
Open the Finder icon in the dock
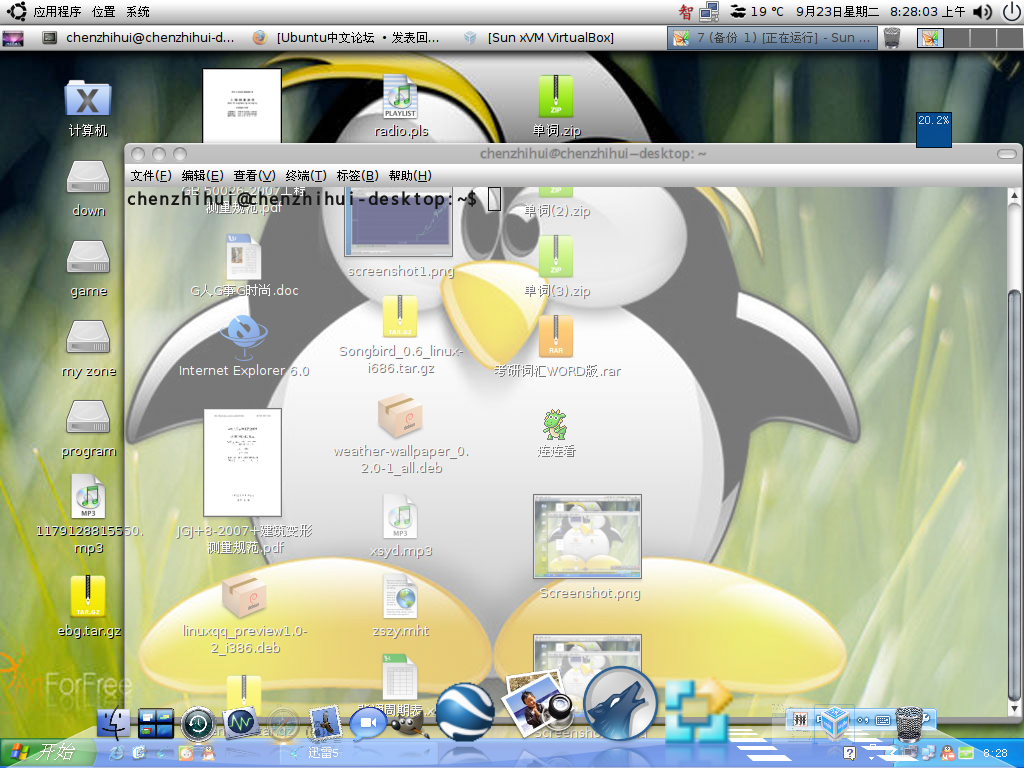coord(114,724)
